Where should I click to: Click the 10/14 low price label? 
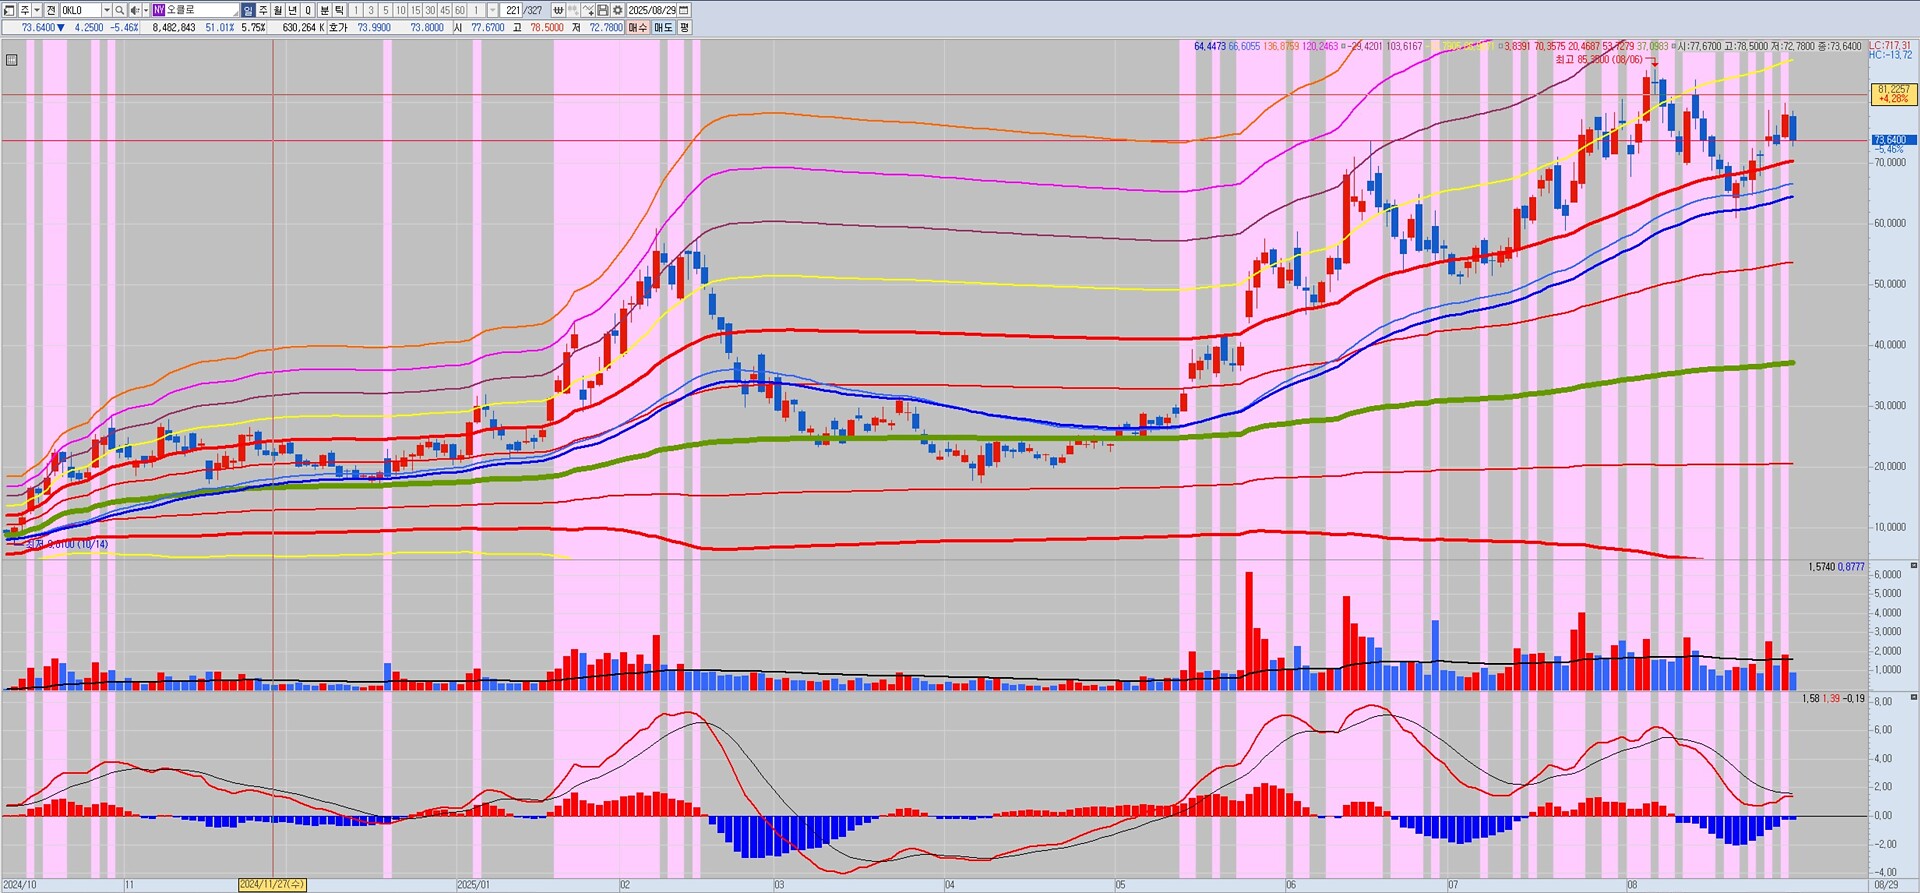point(67,544)
